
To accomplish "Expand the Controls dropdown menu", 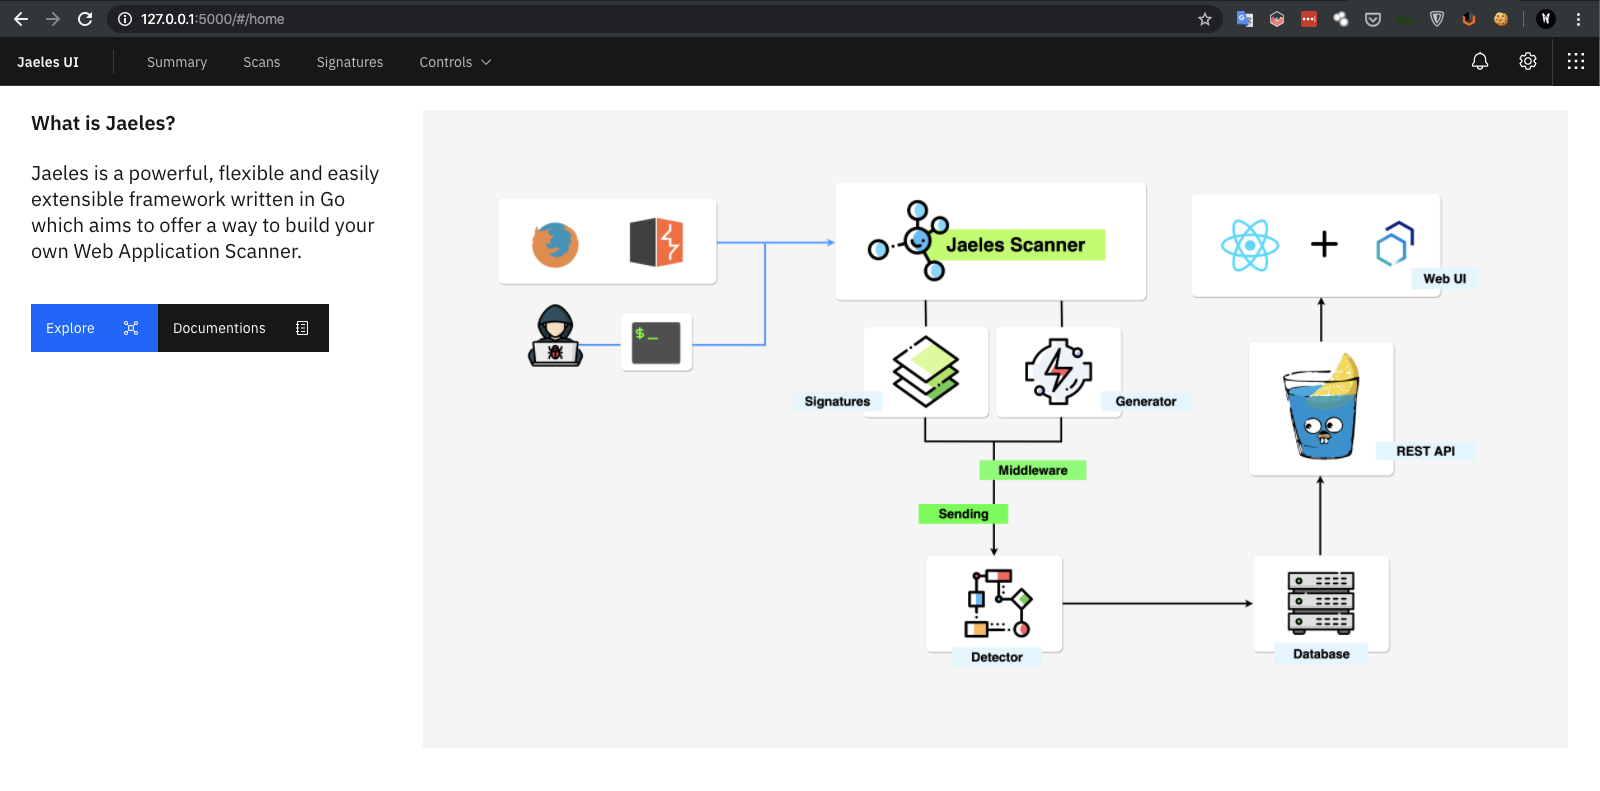I will 455,62.
